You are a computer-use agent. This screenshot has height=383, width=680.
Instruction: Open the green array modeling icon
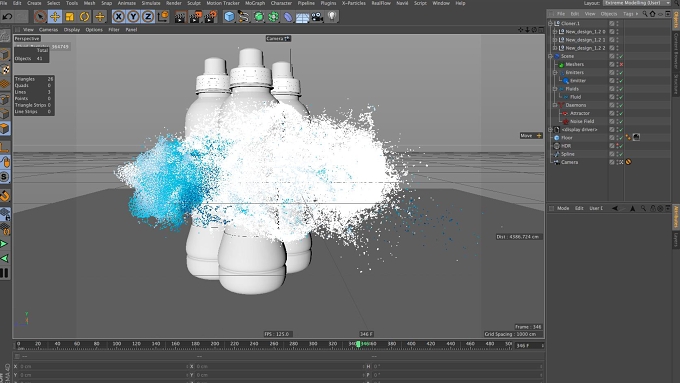(273, 17)
